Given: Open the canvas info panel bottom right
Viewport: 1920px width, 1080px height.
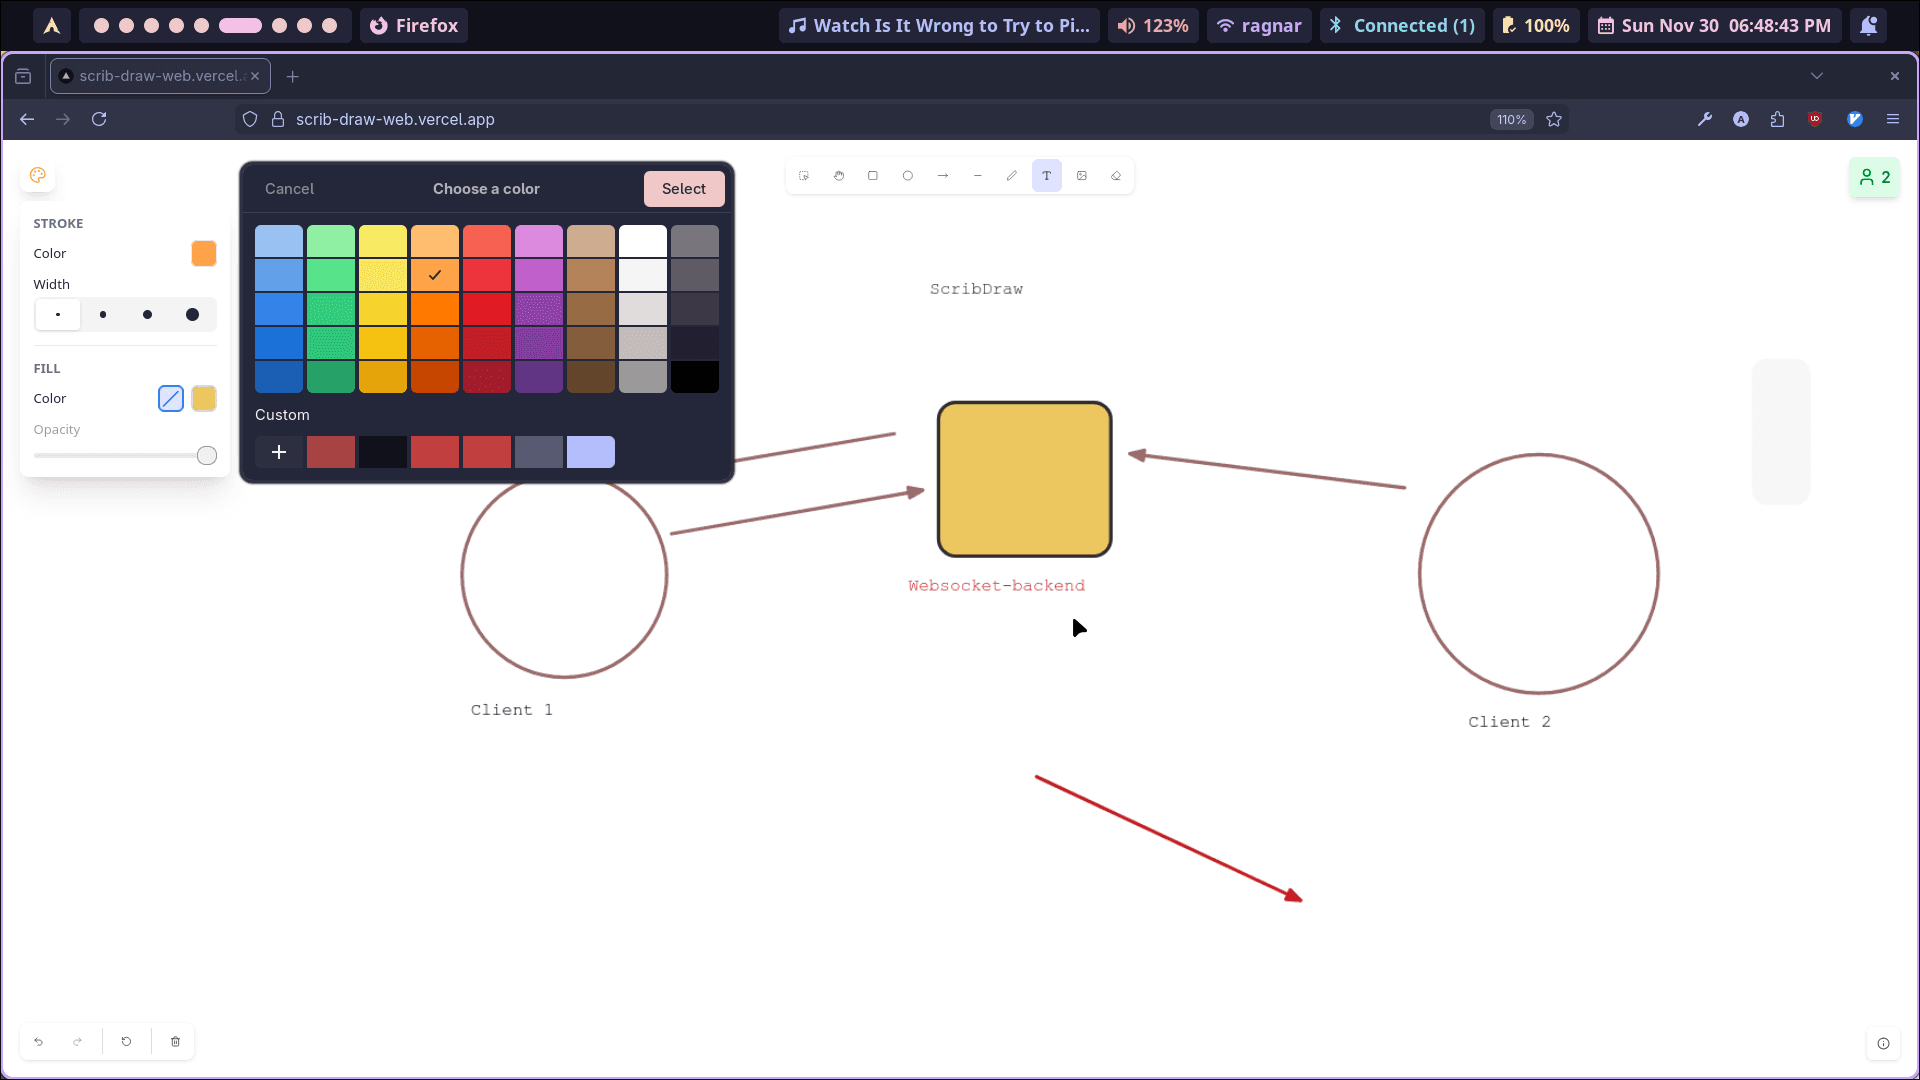Looking at the screenshot, I should click(x=1884, y=1043).
